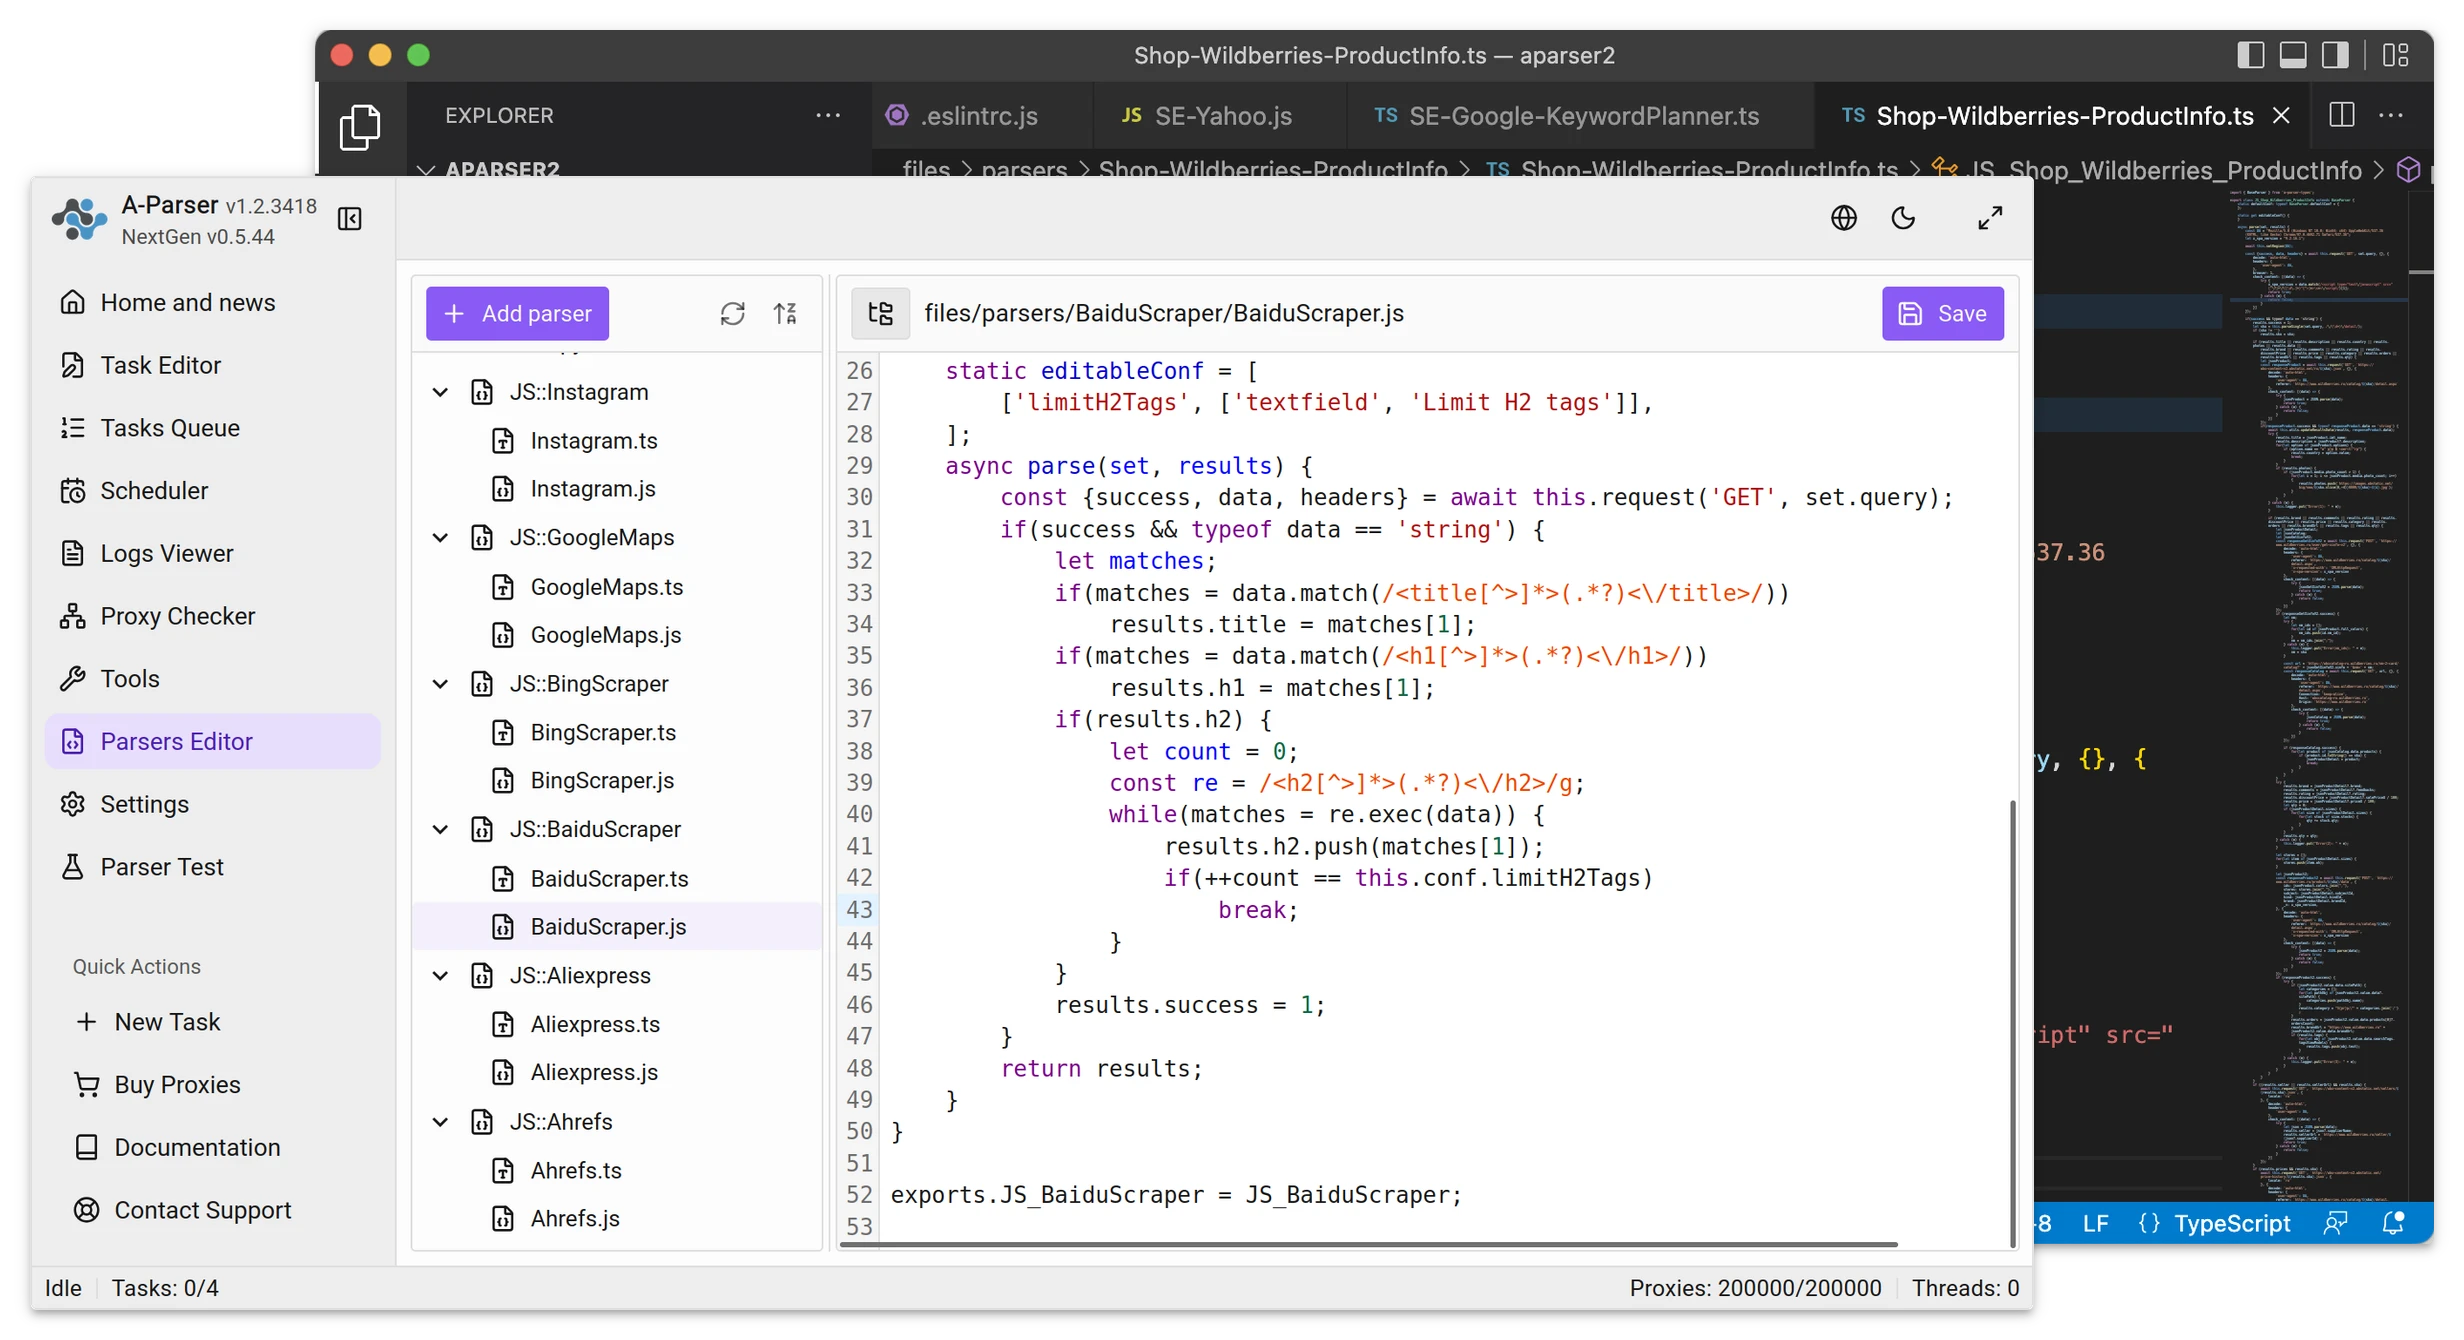The width and height of the screenshot is (2464, 1340).
Task: Open language selection globe icon
Action: click(x=1844, y=218)
